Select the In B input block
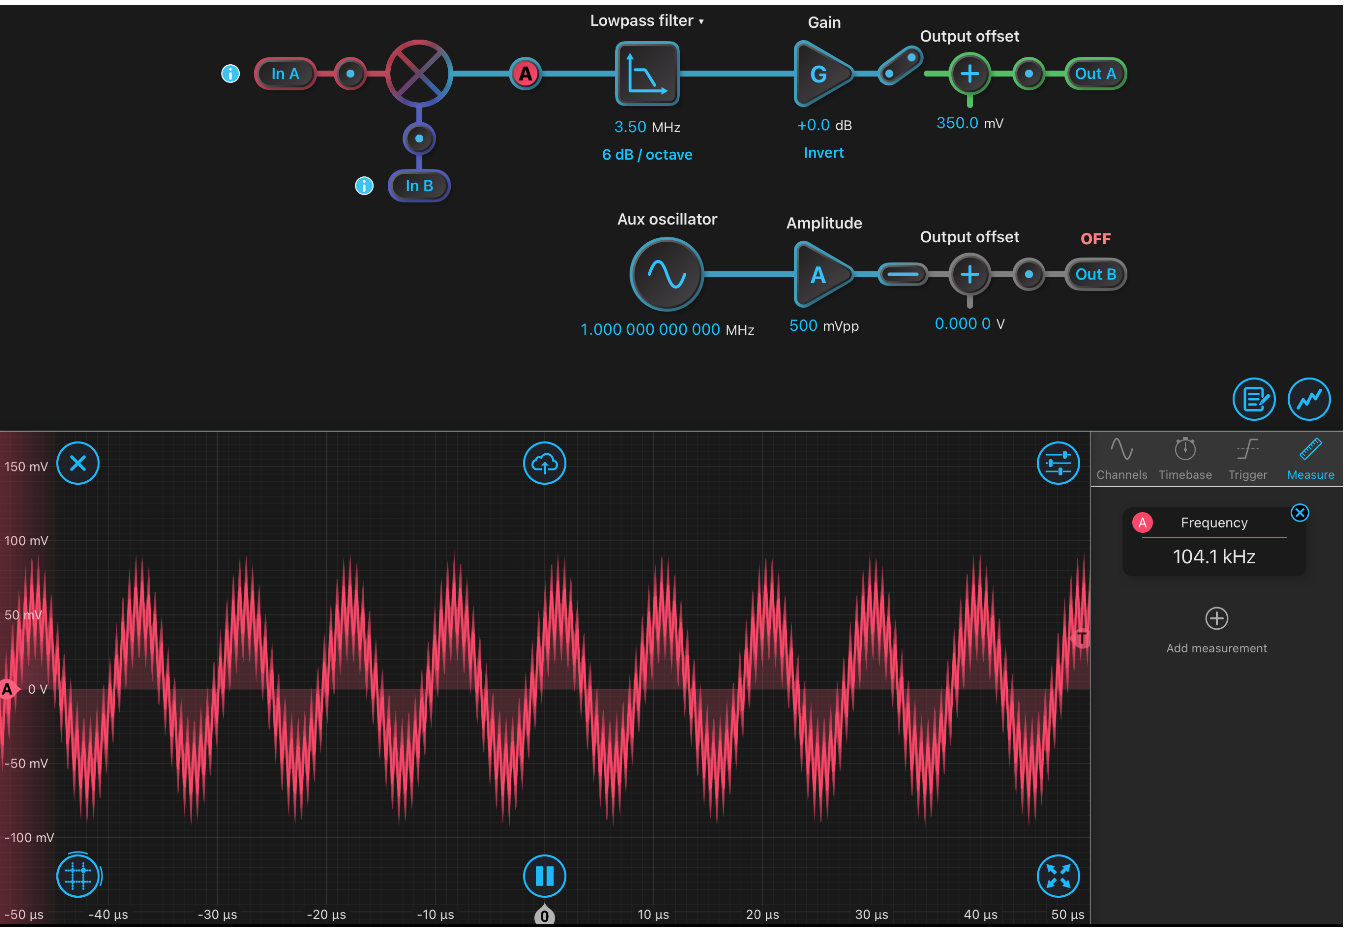 tap(419, 186)
